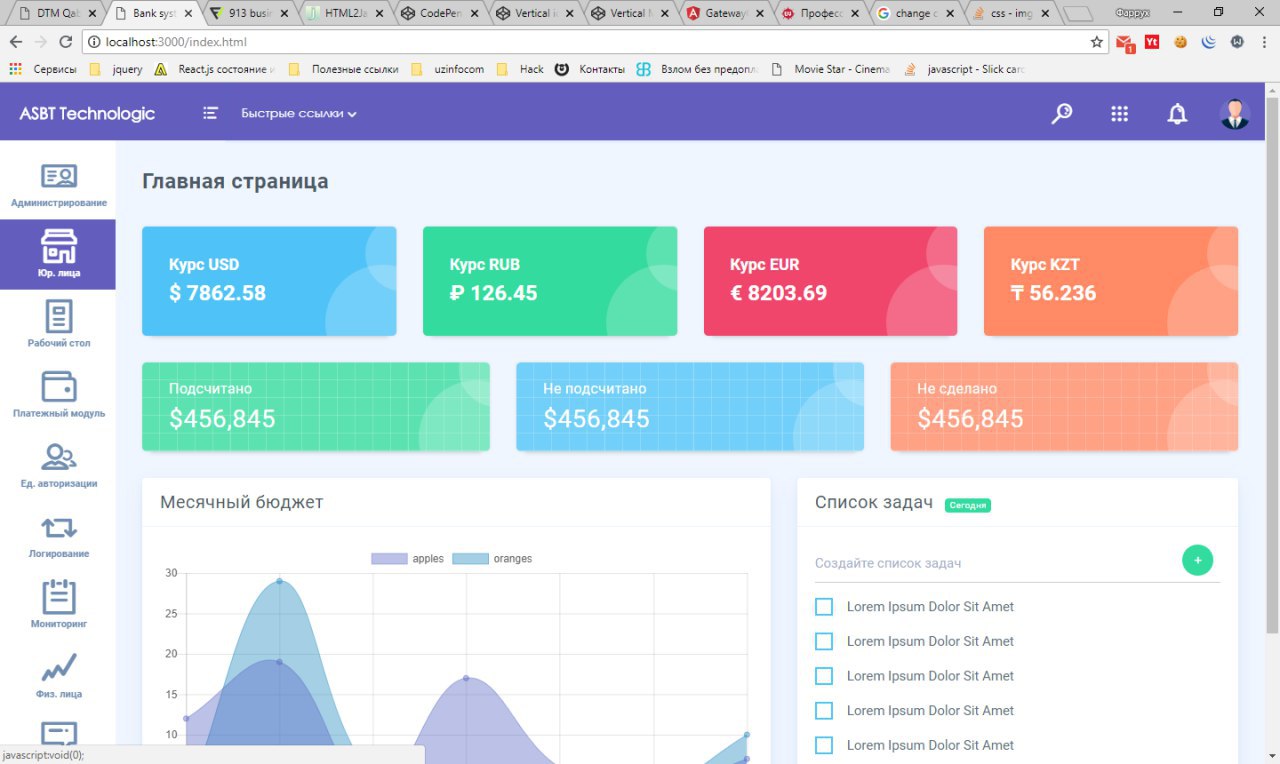Open the jquery bookmark folder
Screen dimensions: 1280x764
click(x=116, y=69)
